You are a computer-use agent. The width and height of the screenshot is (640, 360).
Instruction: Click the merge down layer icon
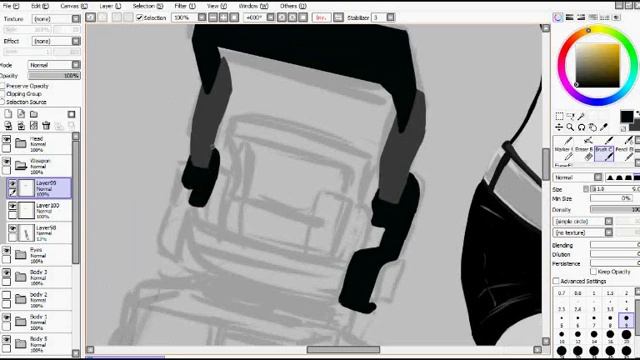(x=21, y=126)
